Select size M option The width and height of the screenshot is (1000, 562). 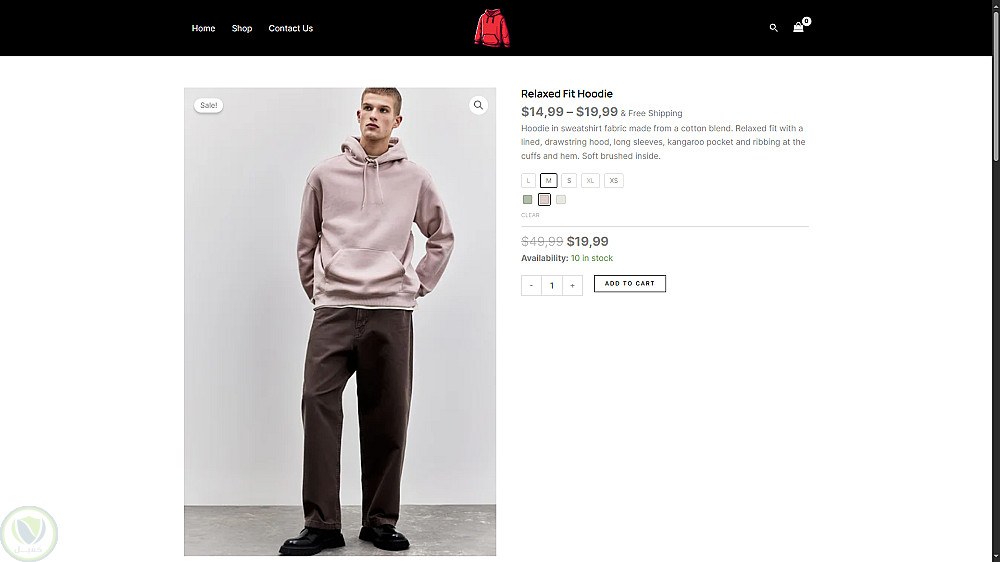pyautogui.click(x=549, y=181)
